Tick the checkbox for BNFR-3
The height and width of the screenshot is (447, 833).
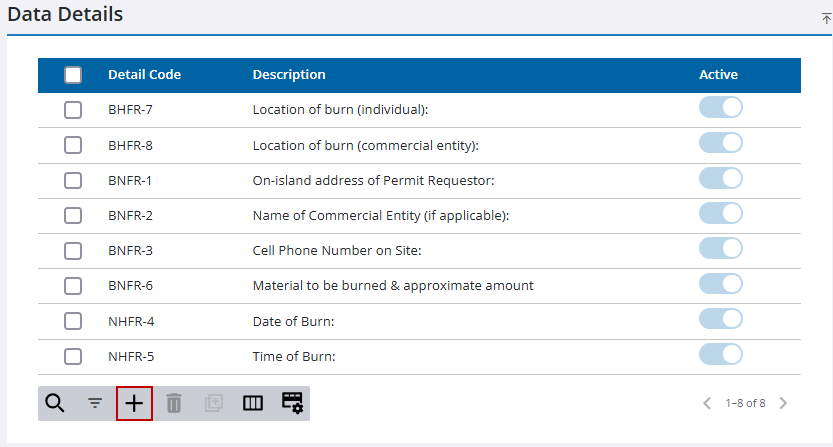(x=73, y=250)
